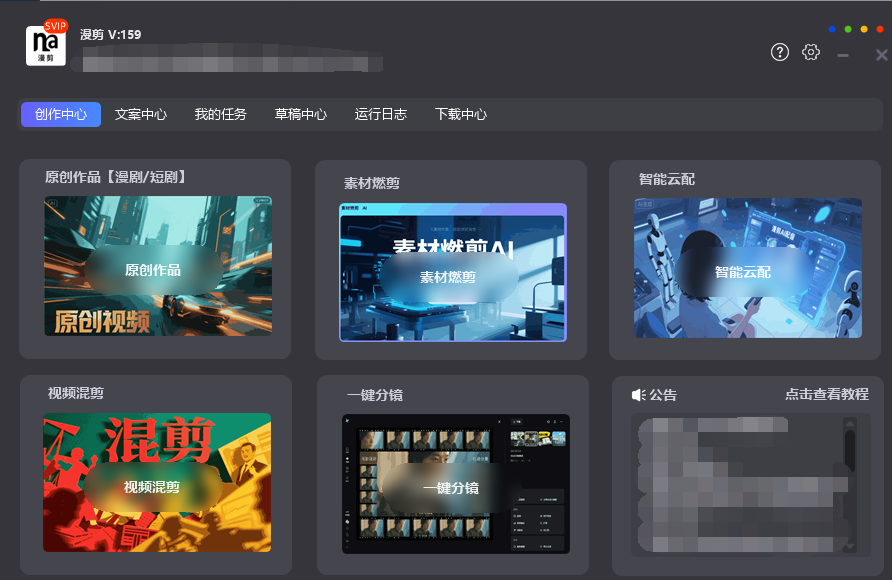Click the red status dot
Viewport: 892px width, 580px height.
coord(880,29)
